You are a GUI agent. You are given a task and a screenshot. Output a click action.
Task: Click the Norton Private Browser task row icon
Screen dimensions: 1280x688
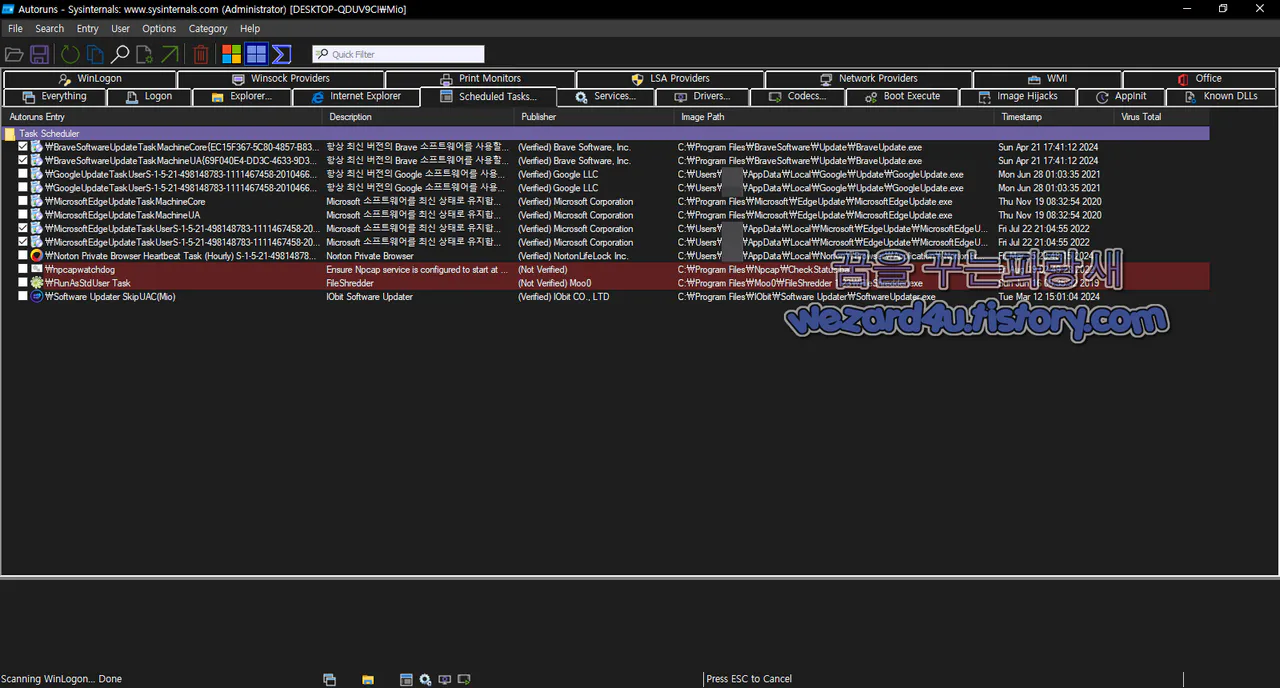pos(37,256)
